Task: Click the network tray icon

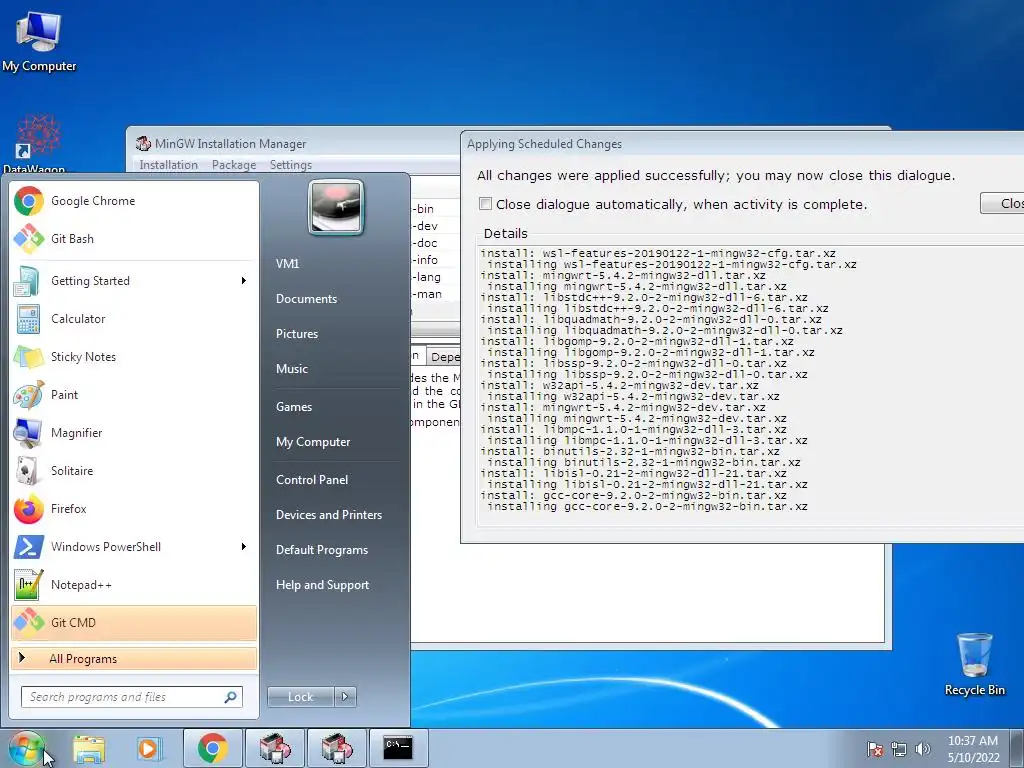Action: pos(899,749)
